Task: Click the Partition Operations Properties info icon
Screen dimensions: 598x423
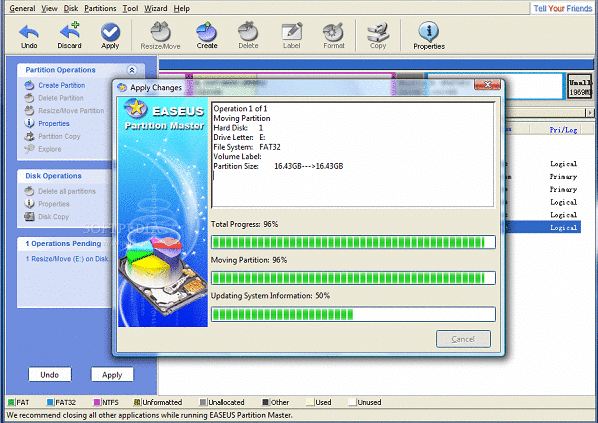Action: click(29, 123)
